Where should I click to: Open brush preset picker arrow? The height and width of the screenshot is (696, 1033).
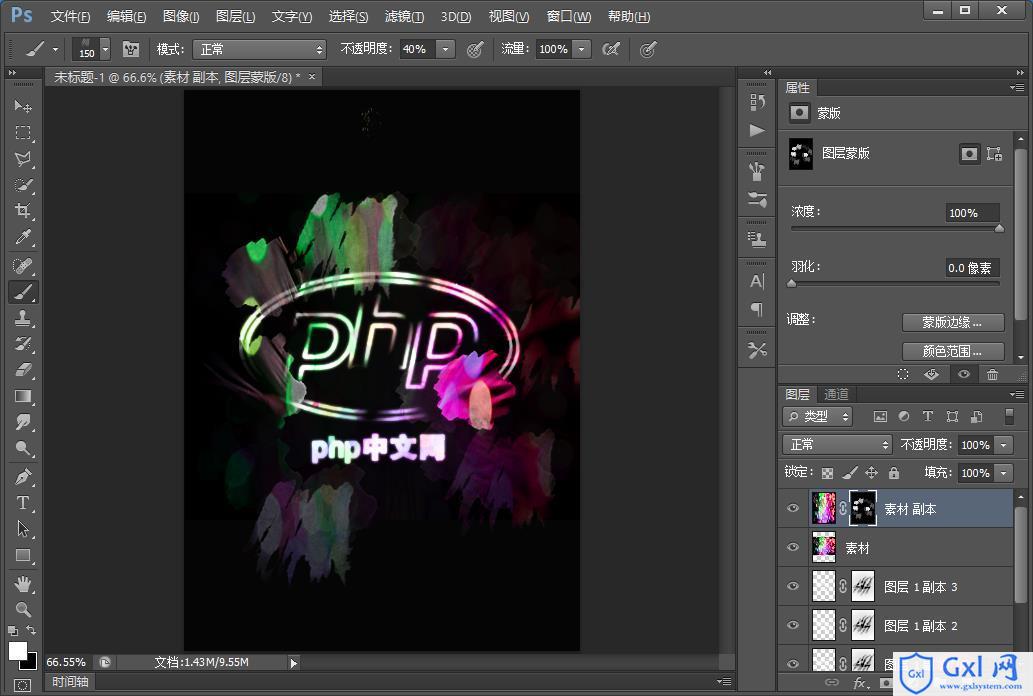(x=105, y=49)
